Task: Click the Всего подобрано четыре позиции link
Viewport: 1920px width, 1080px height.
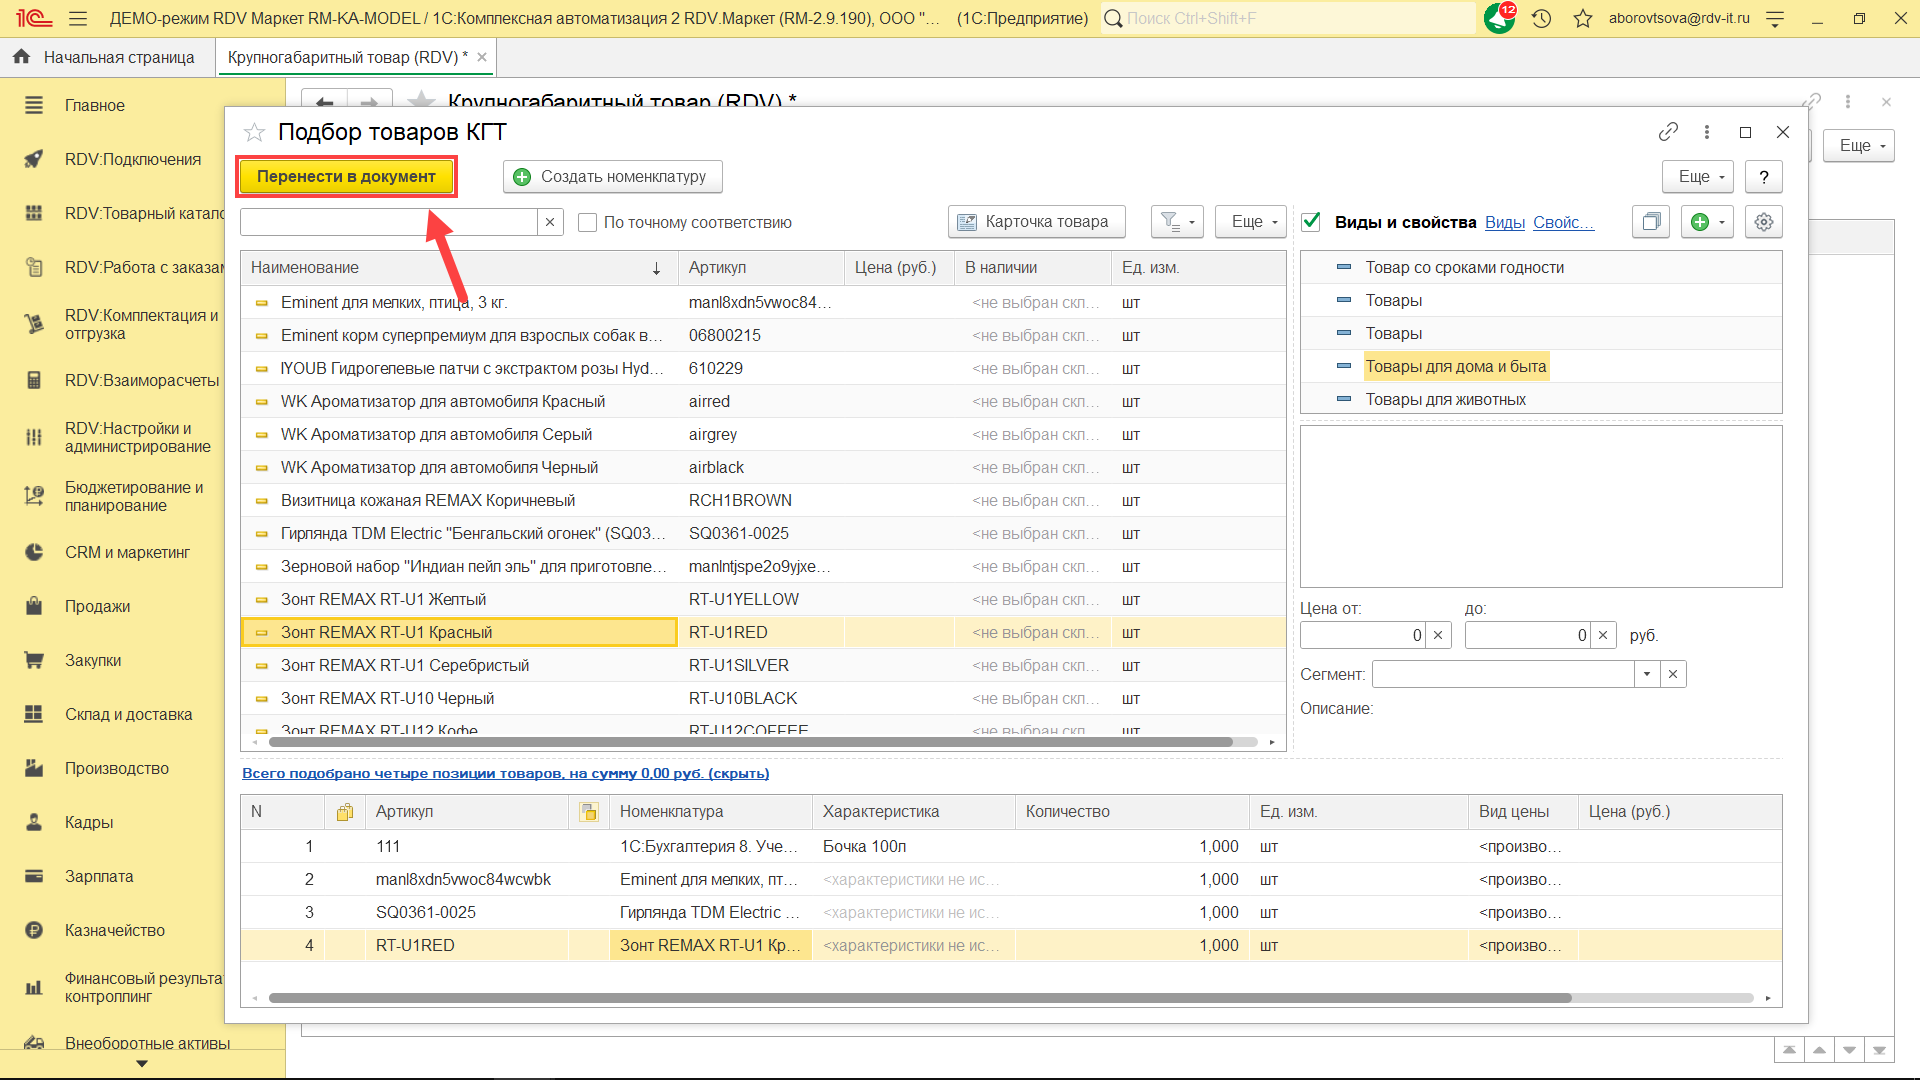Action: tap(505, 773)
